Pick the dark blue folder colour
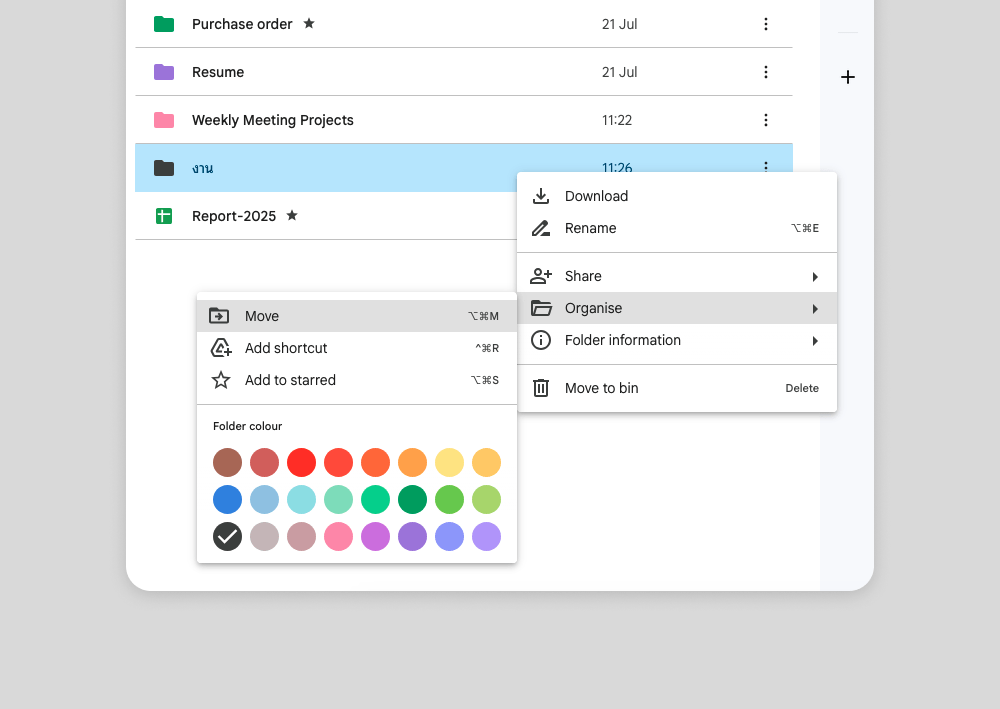1000x709 pixels. point(228,500)
